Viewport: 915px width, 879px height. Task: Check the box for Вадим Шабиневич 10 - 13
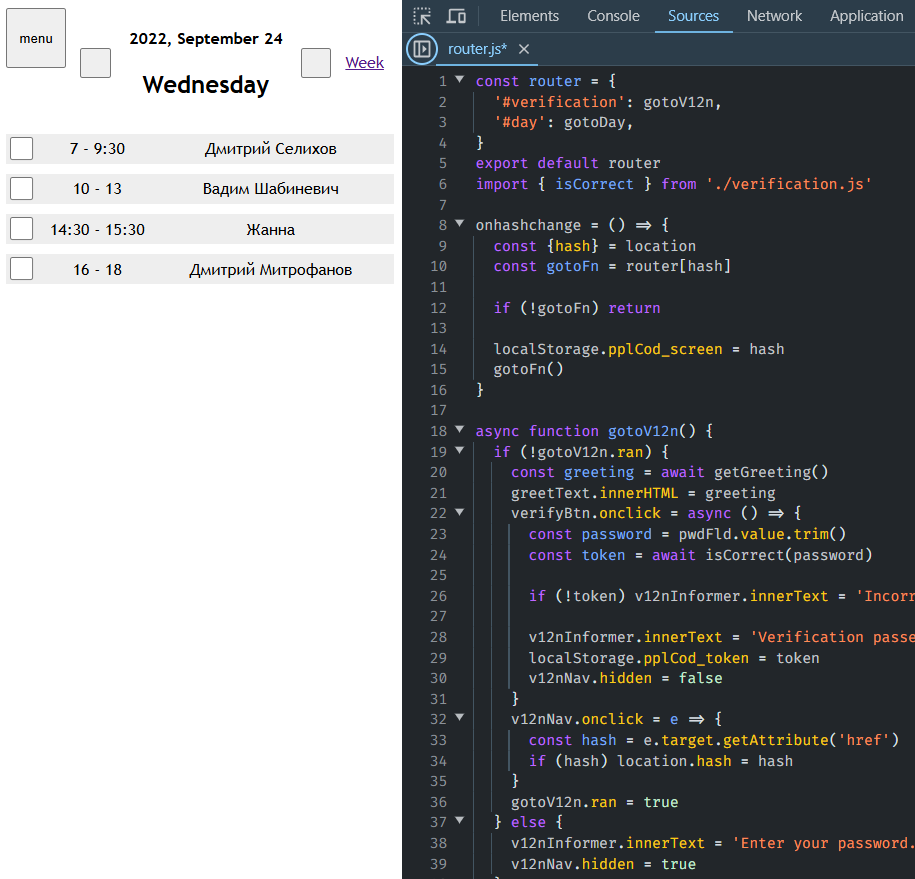22,189
